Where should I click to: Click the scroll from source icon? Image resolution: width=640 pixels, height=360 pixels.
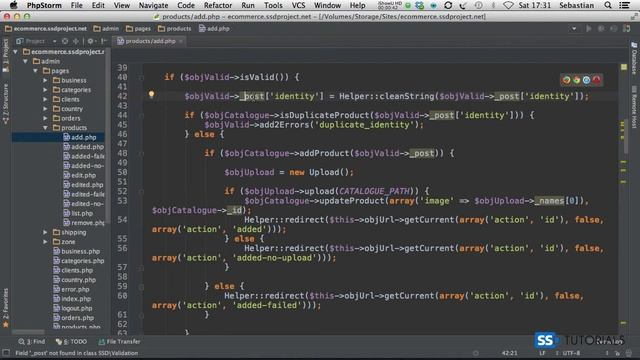point(65,41)
